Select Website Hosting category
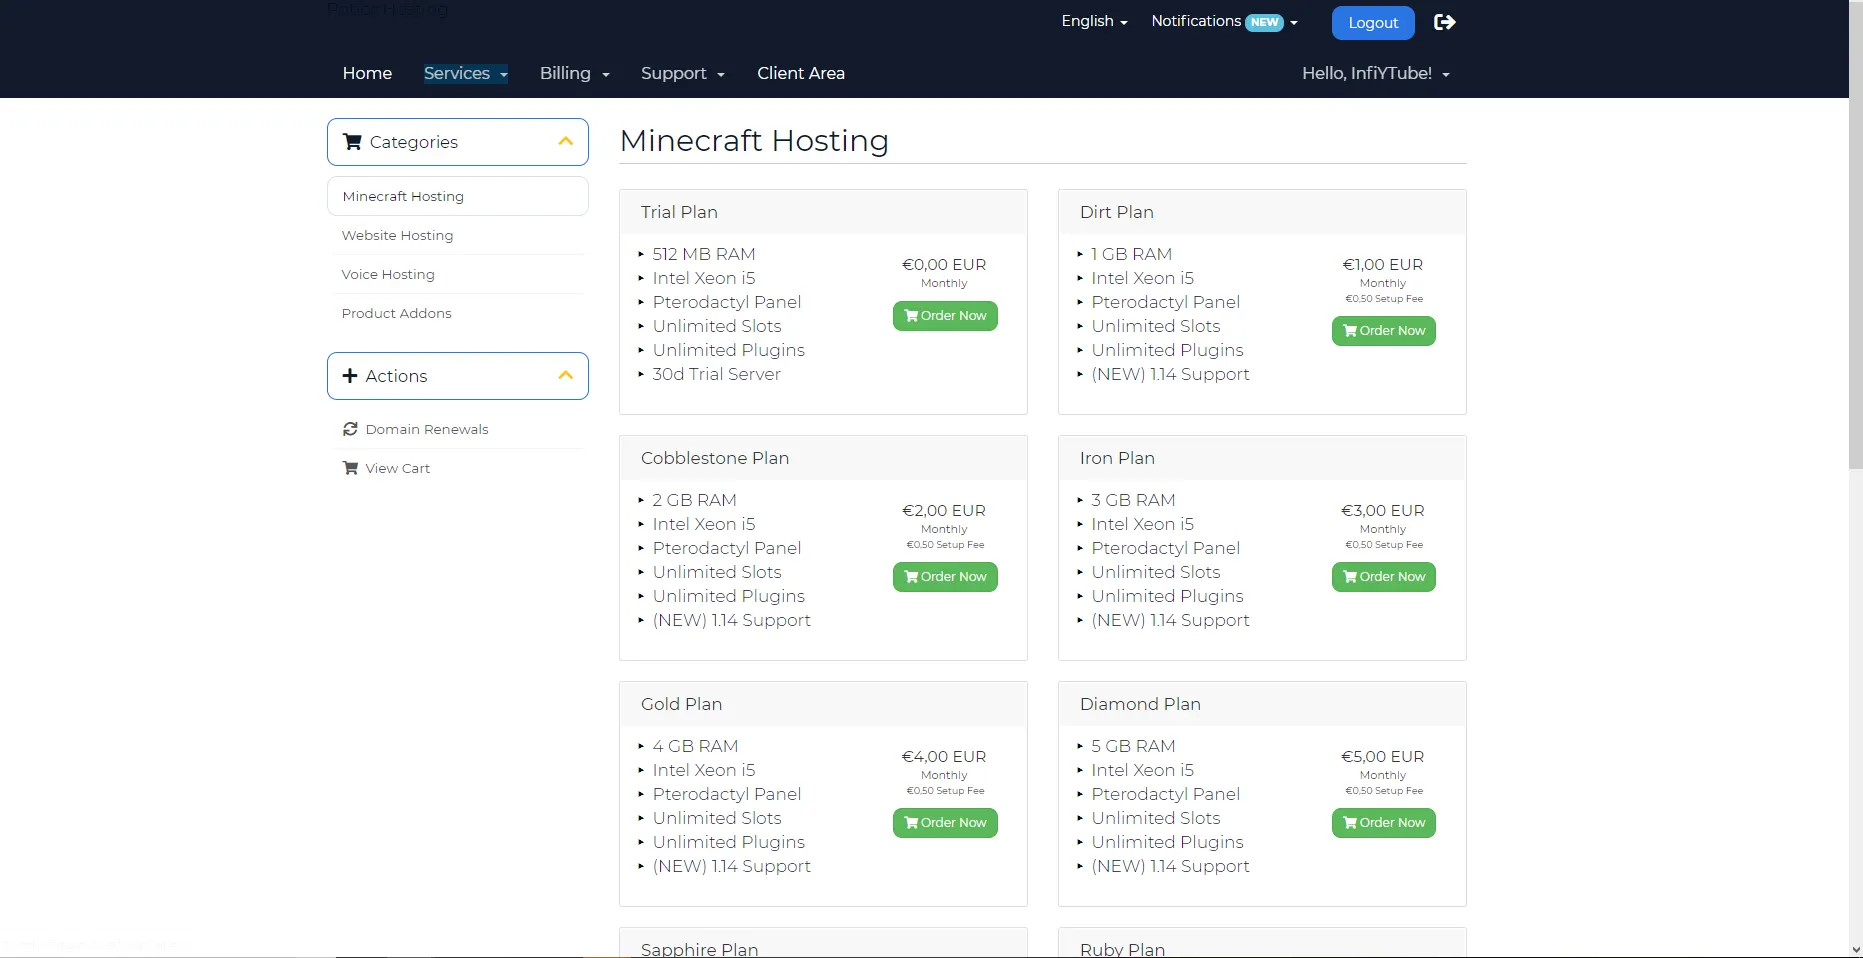 point(397,235)
